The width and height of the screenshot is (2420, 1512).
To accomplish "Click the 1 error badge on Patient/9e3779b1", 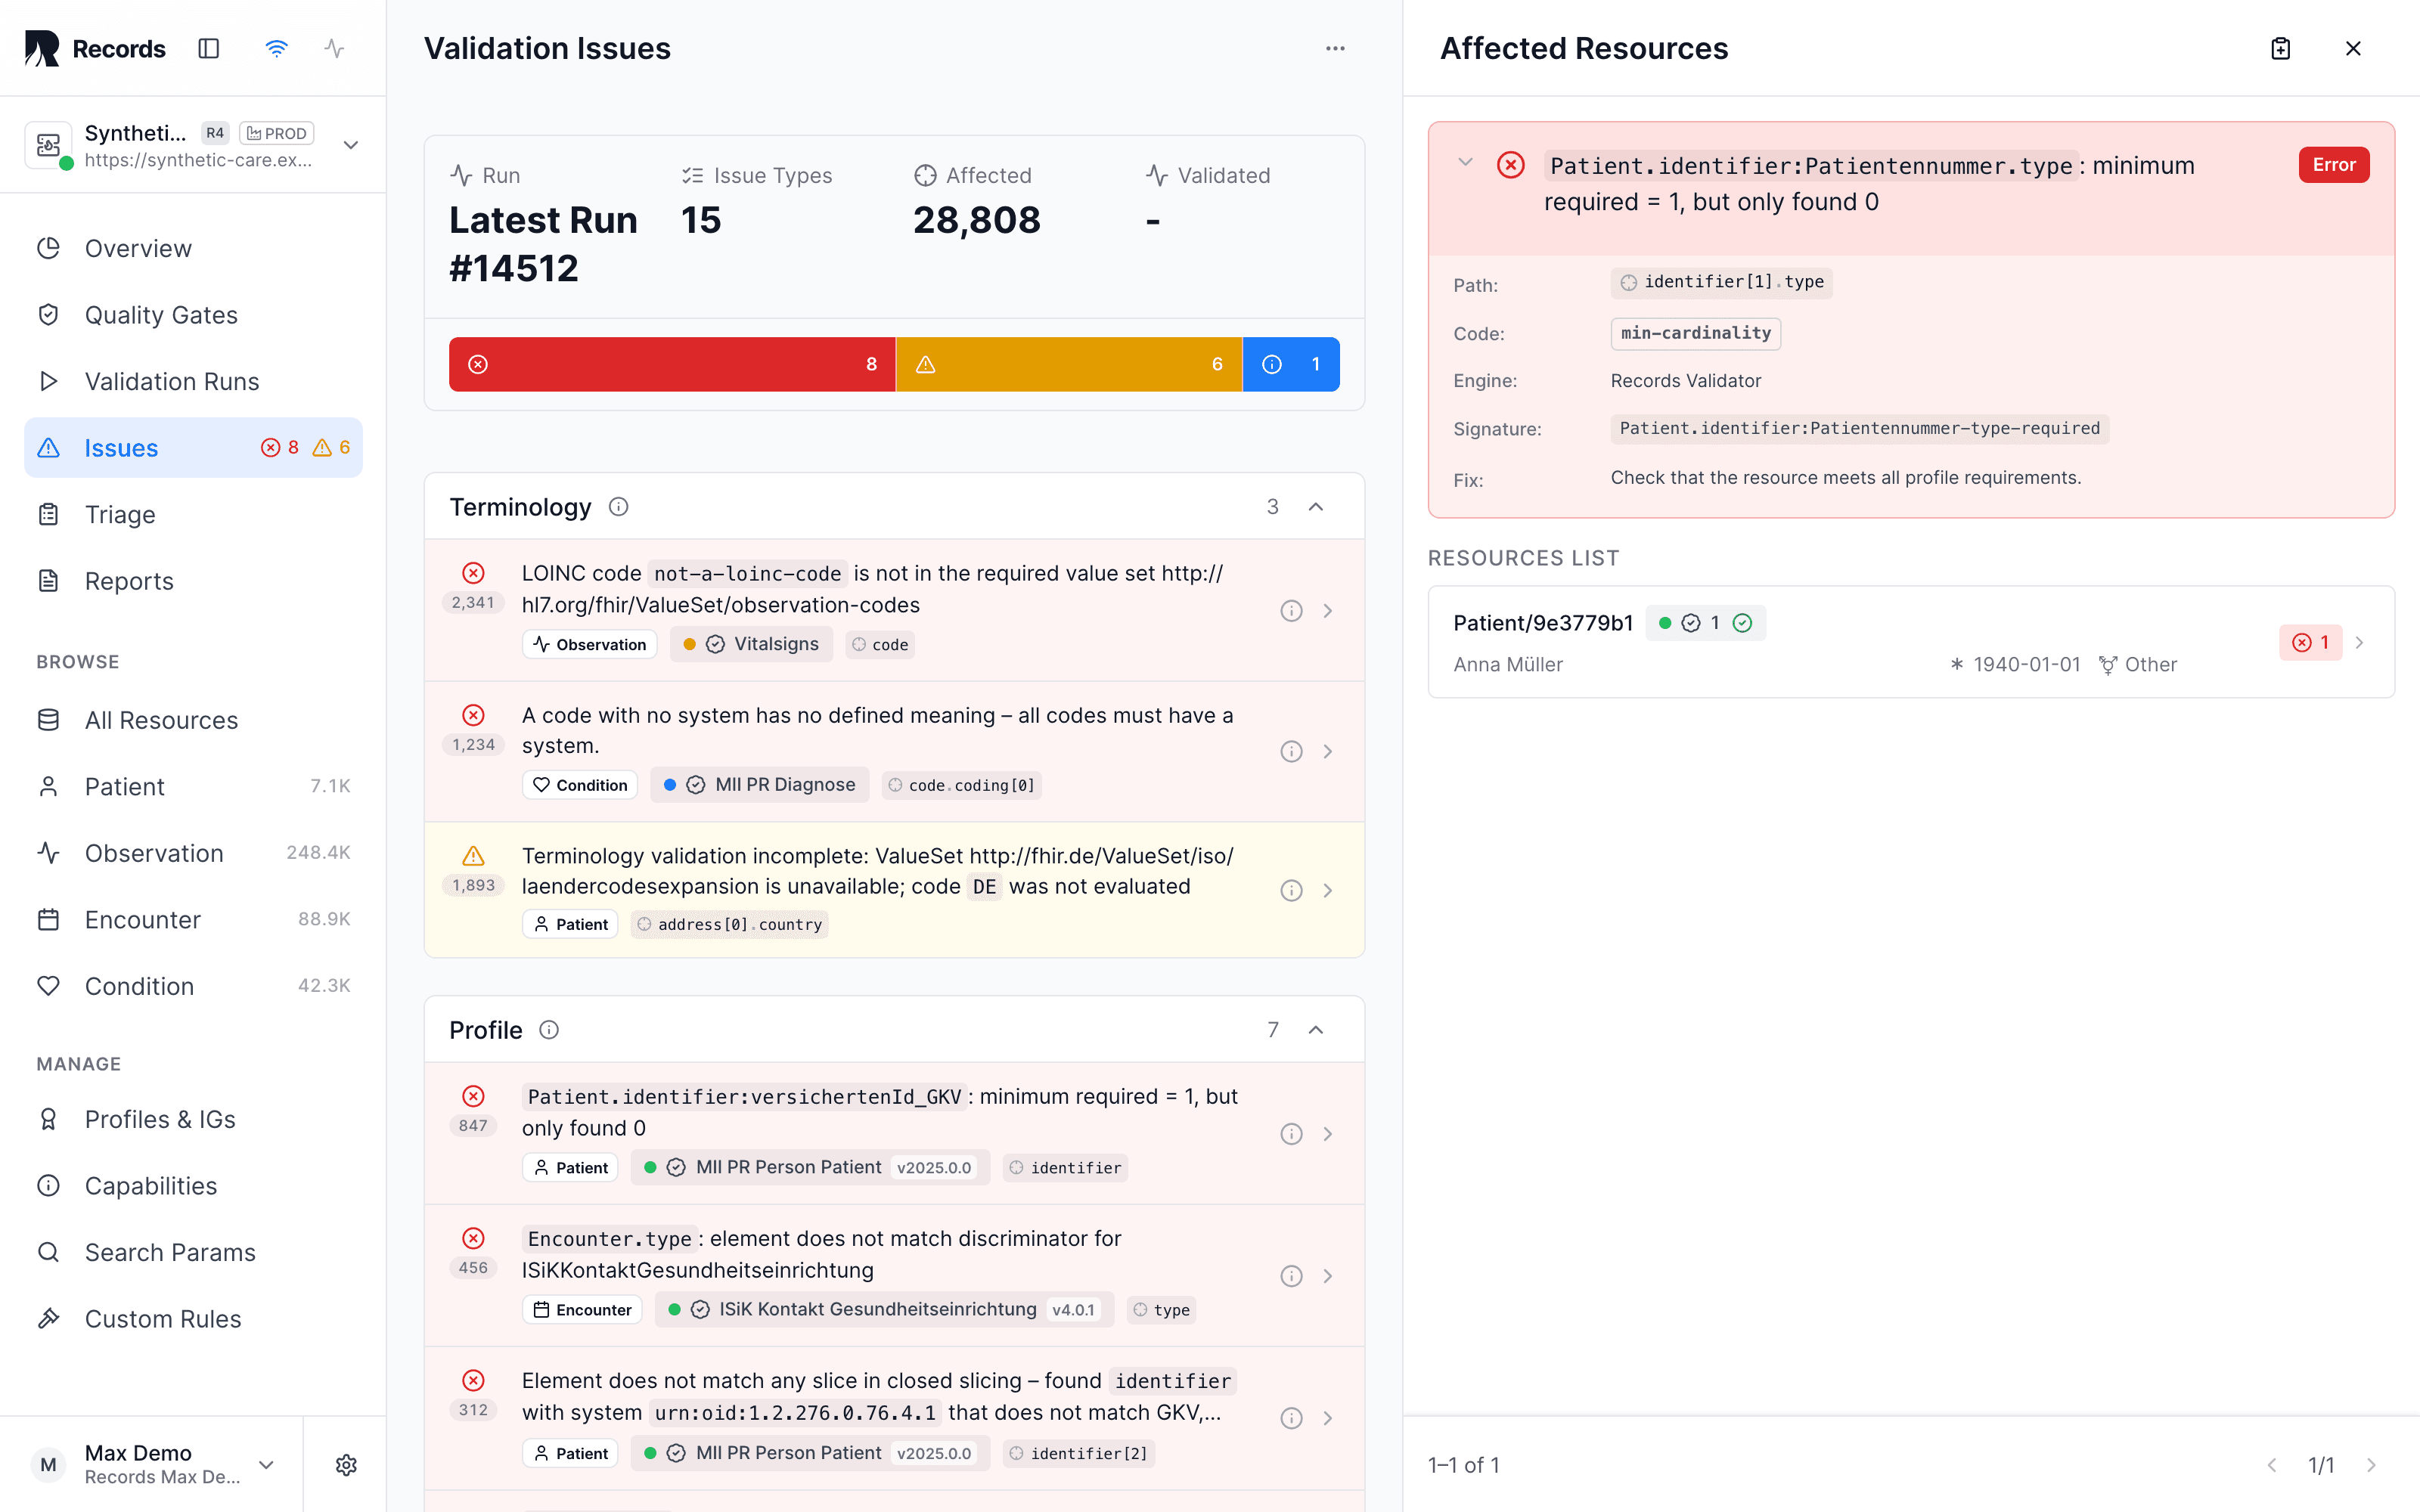I will [x=2311, y=642].
